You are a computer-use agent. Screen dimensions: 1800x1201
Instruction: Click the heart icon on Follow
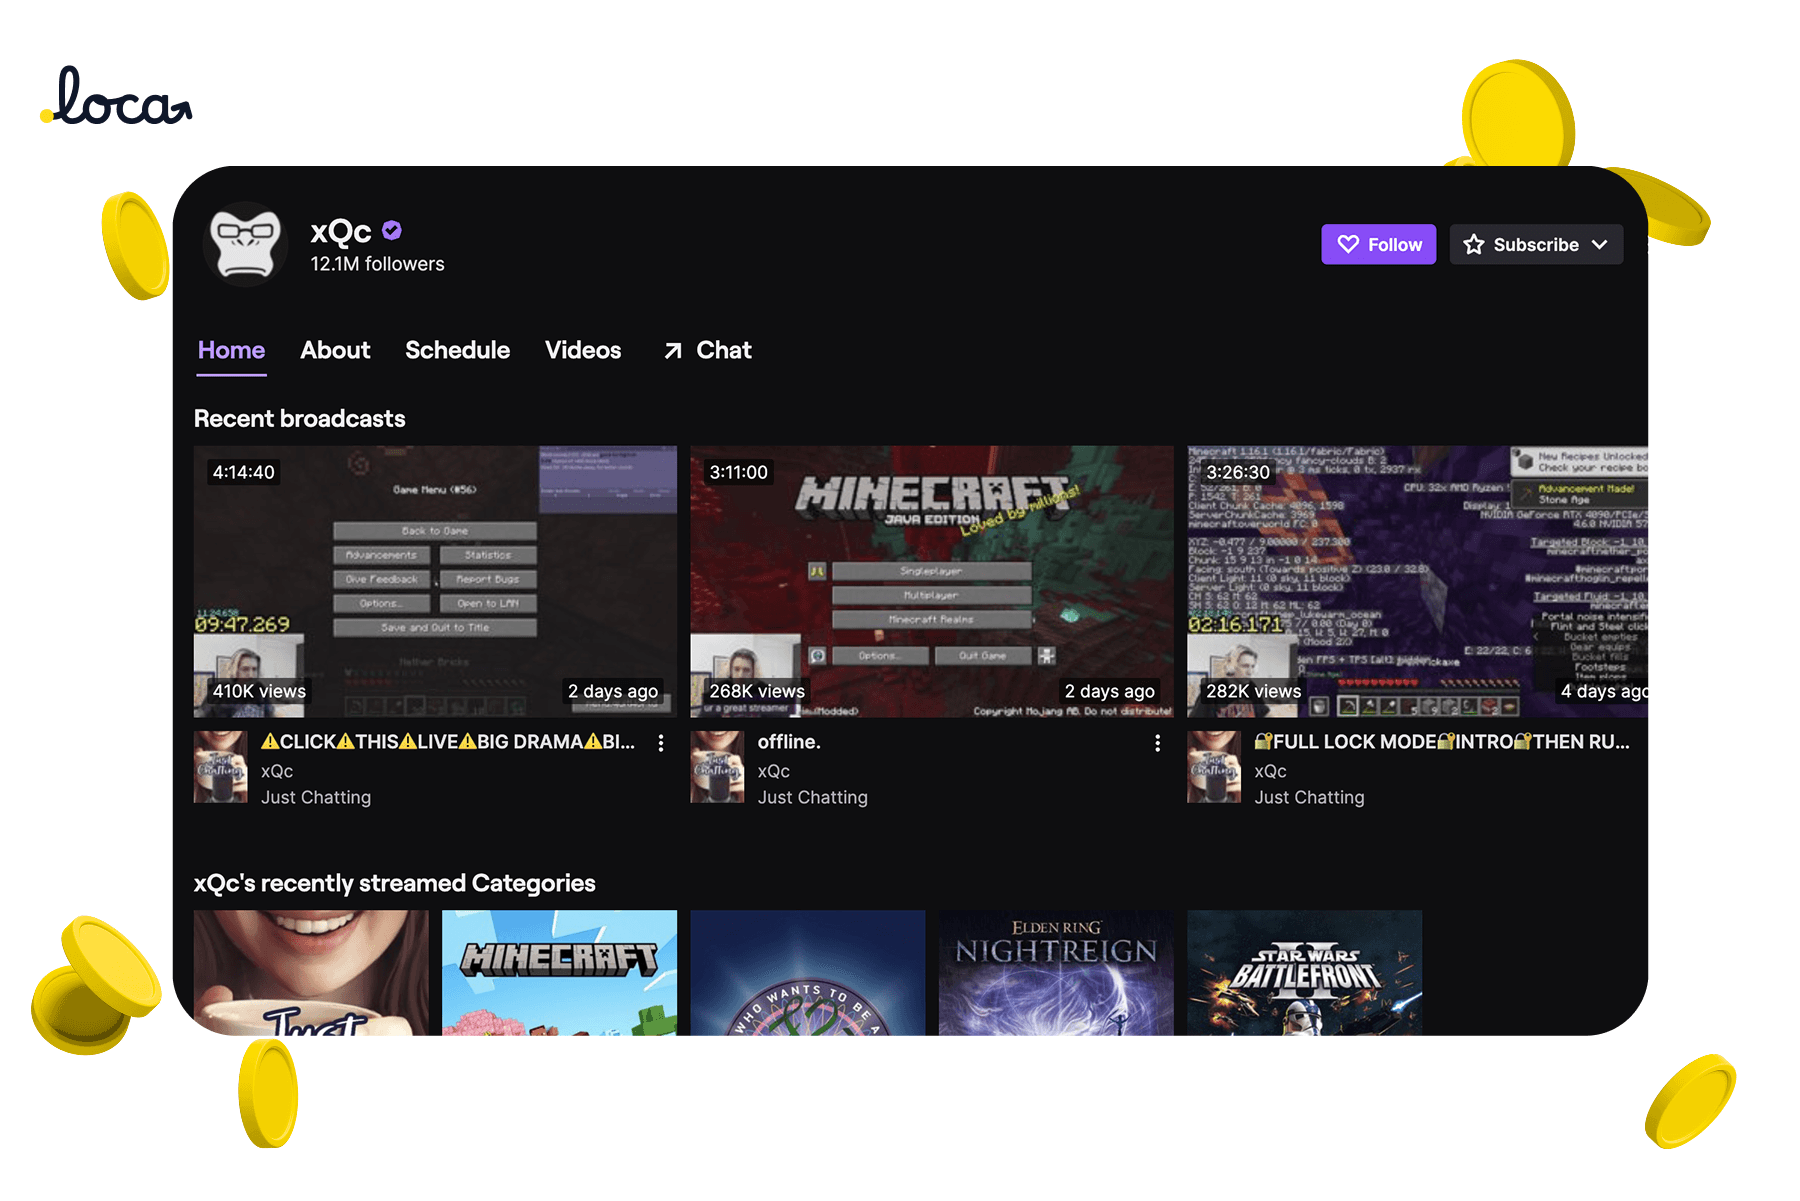tap(1348, 244)
